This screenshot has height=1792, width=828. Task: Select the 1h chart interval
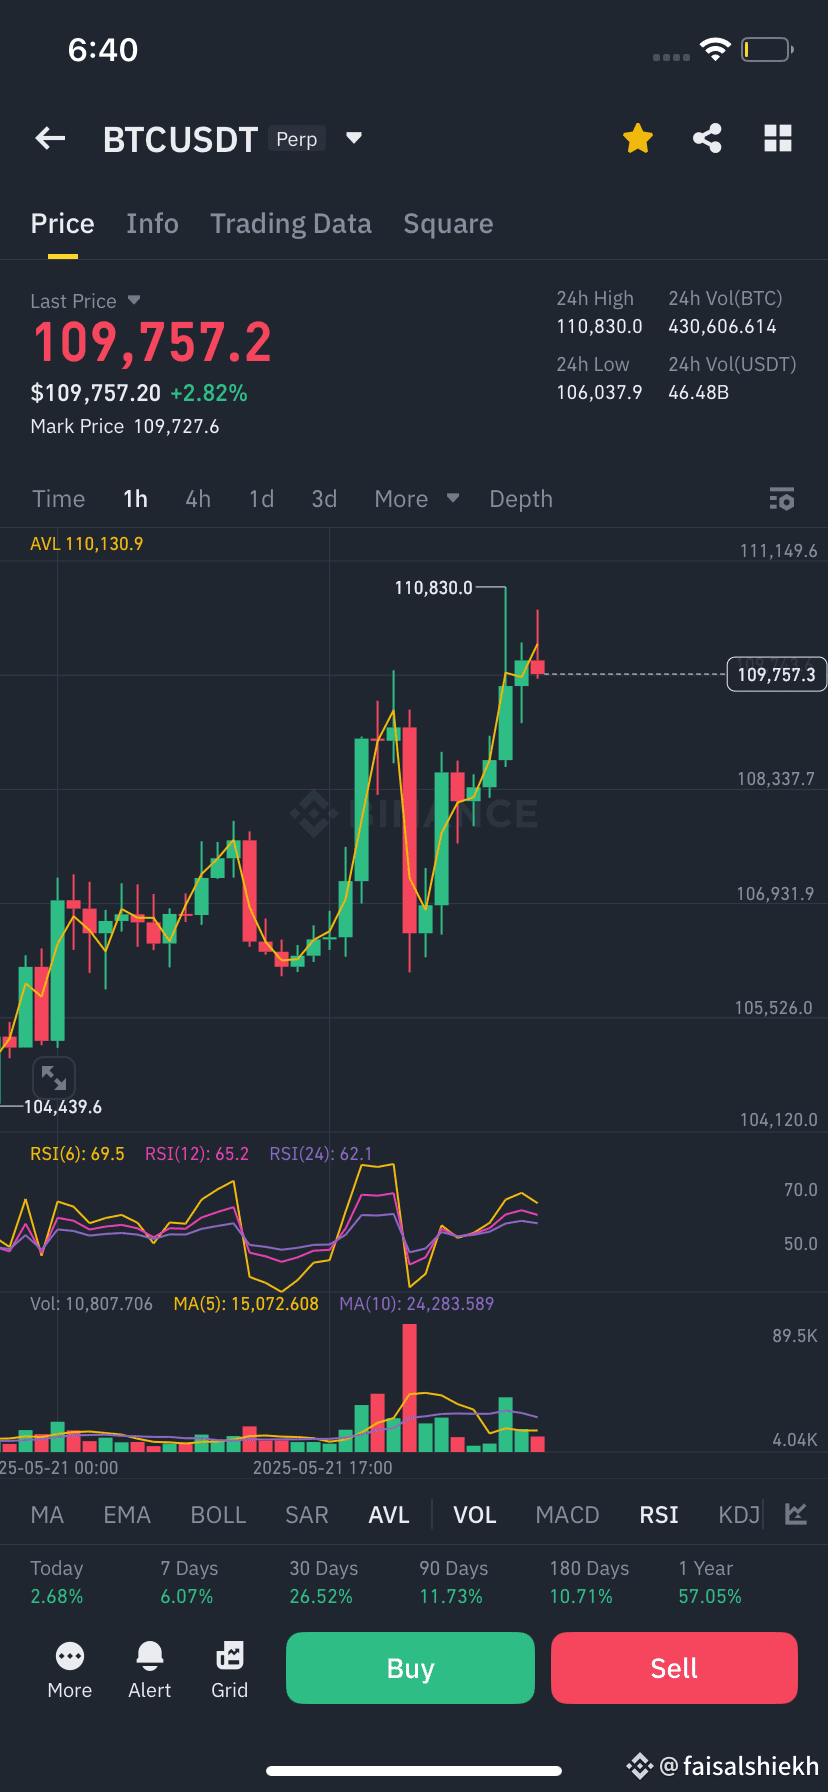[135, 499]
